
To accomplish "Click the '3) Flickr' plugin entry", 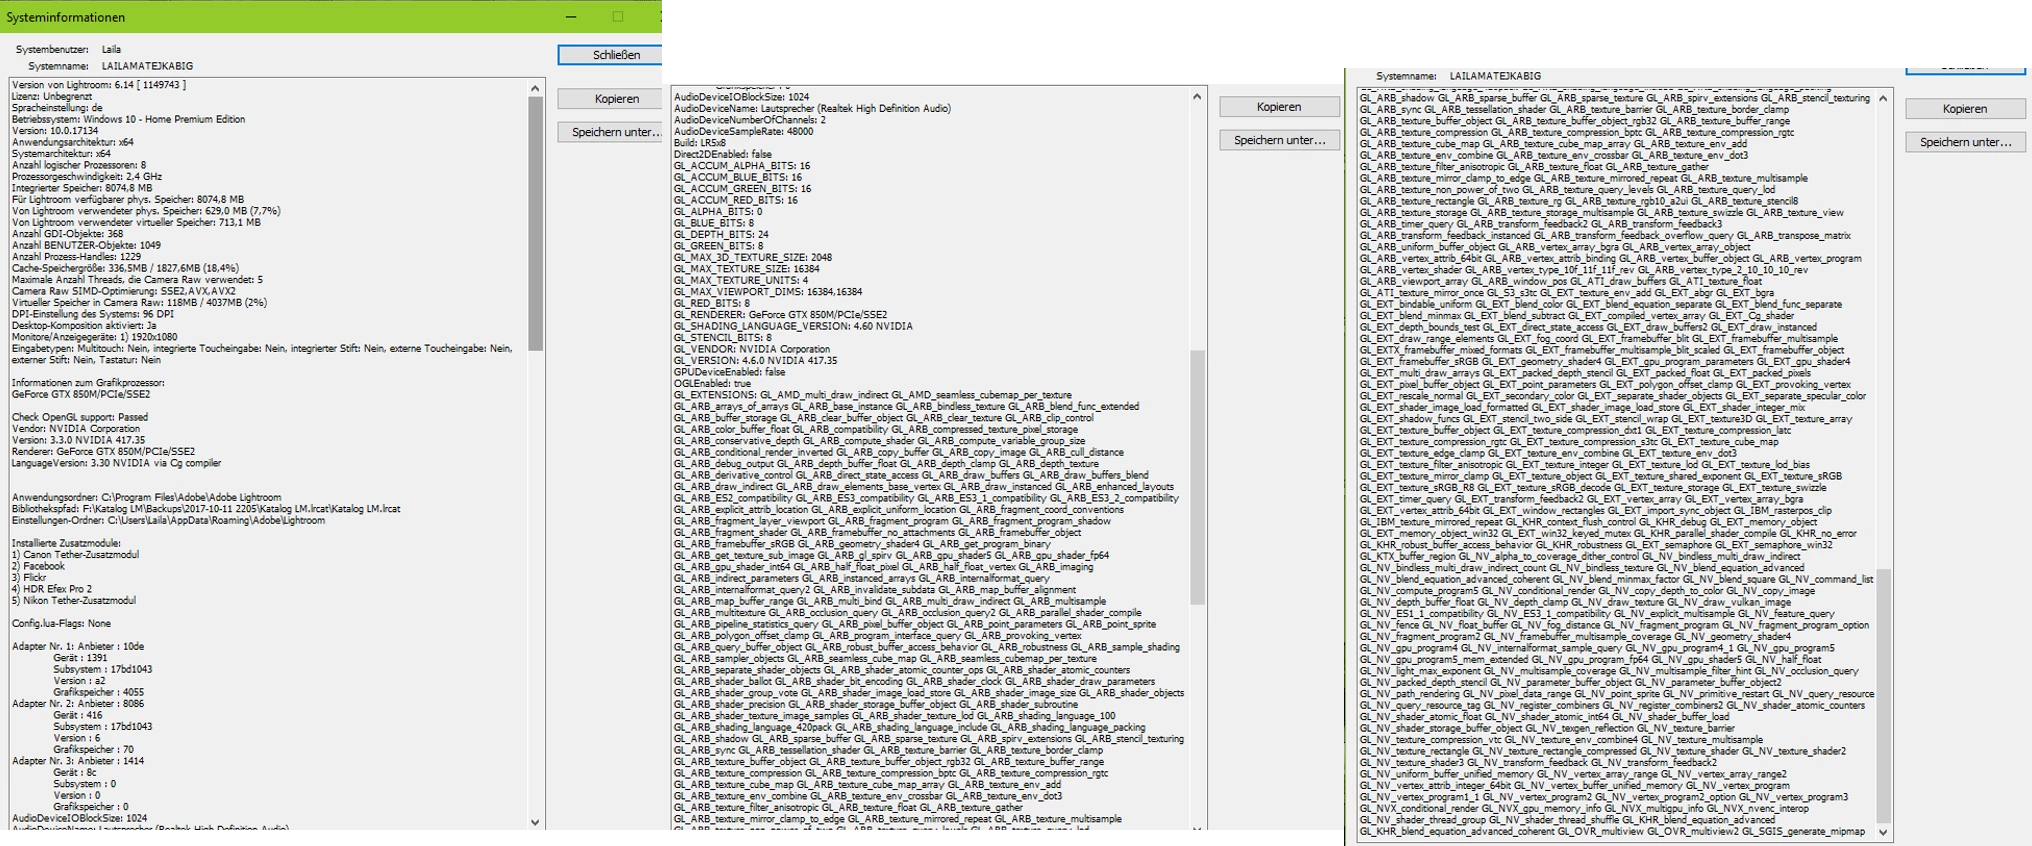I will pyautogui.click(x=29, y=578).
